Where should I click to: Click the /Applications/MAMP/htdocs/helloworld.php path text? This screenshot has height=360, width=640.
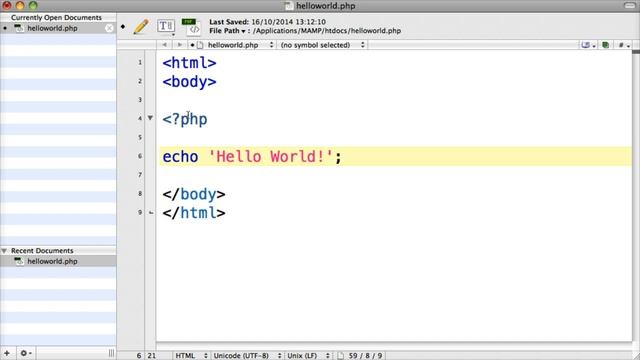point(327,31)
